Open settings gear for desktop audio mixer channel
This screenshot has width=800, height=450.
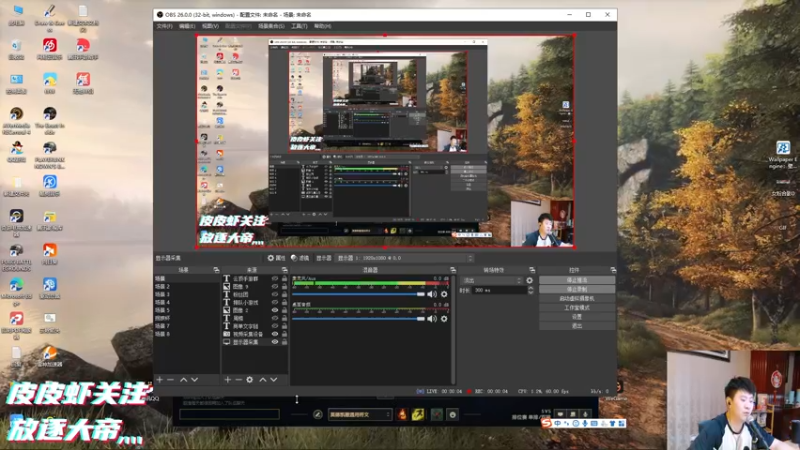tap(444, 319)
